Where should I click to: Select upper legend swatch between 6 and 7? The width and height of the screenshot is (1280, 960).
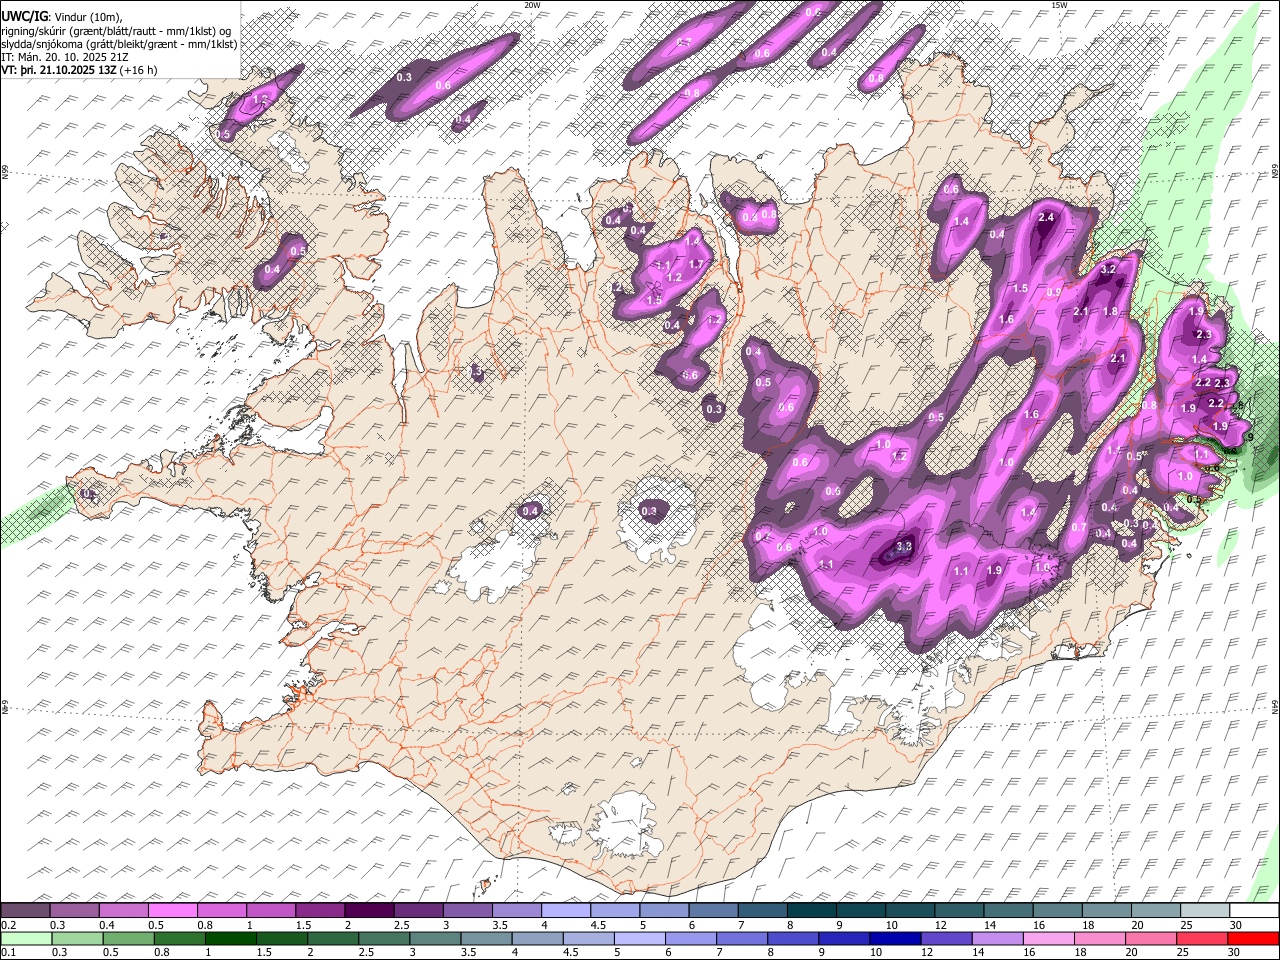pos(713,910)
